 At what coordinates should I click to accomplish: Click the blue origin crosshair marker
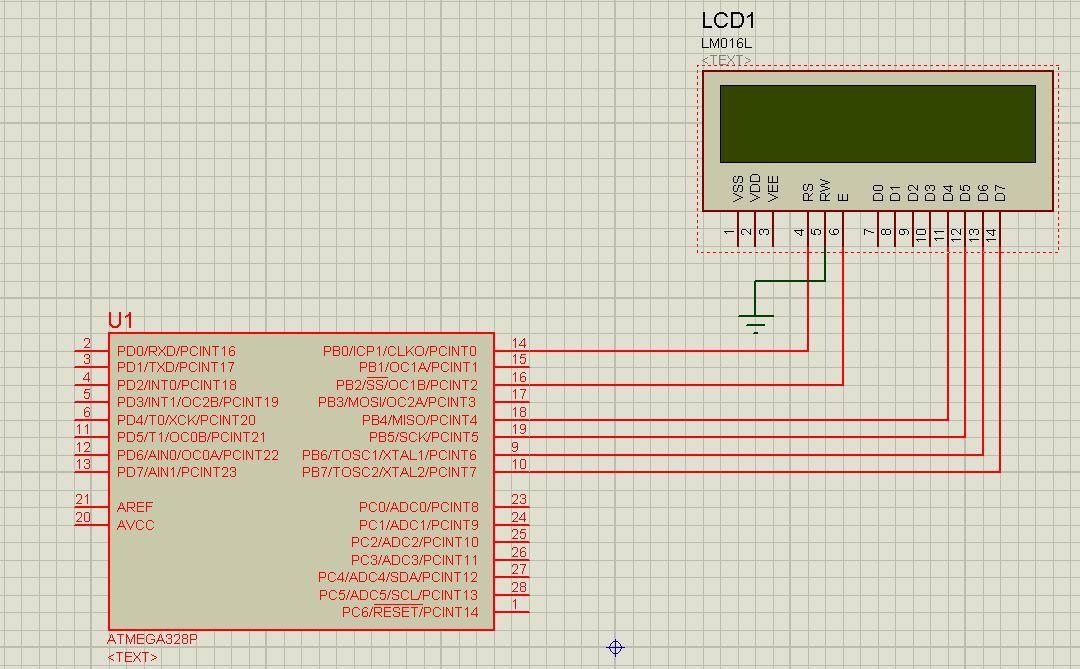[x=615, y=648]
